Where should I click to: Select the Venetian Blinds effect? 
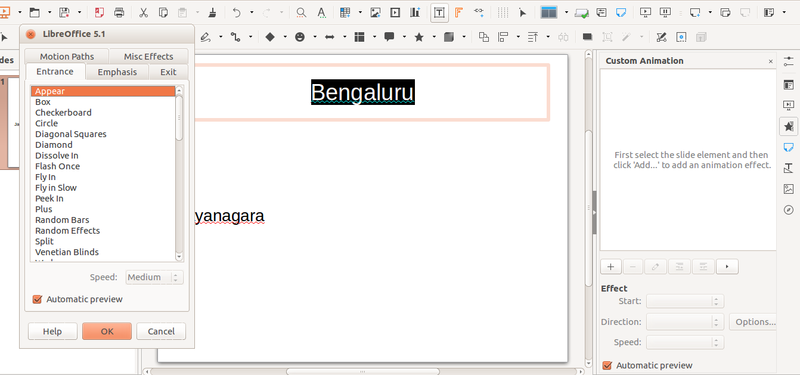click(x=103, y=252)
